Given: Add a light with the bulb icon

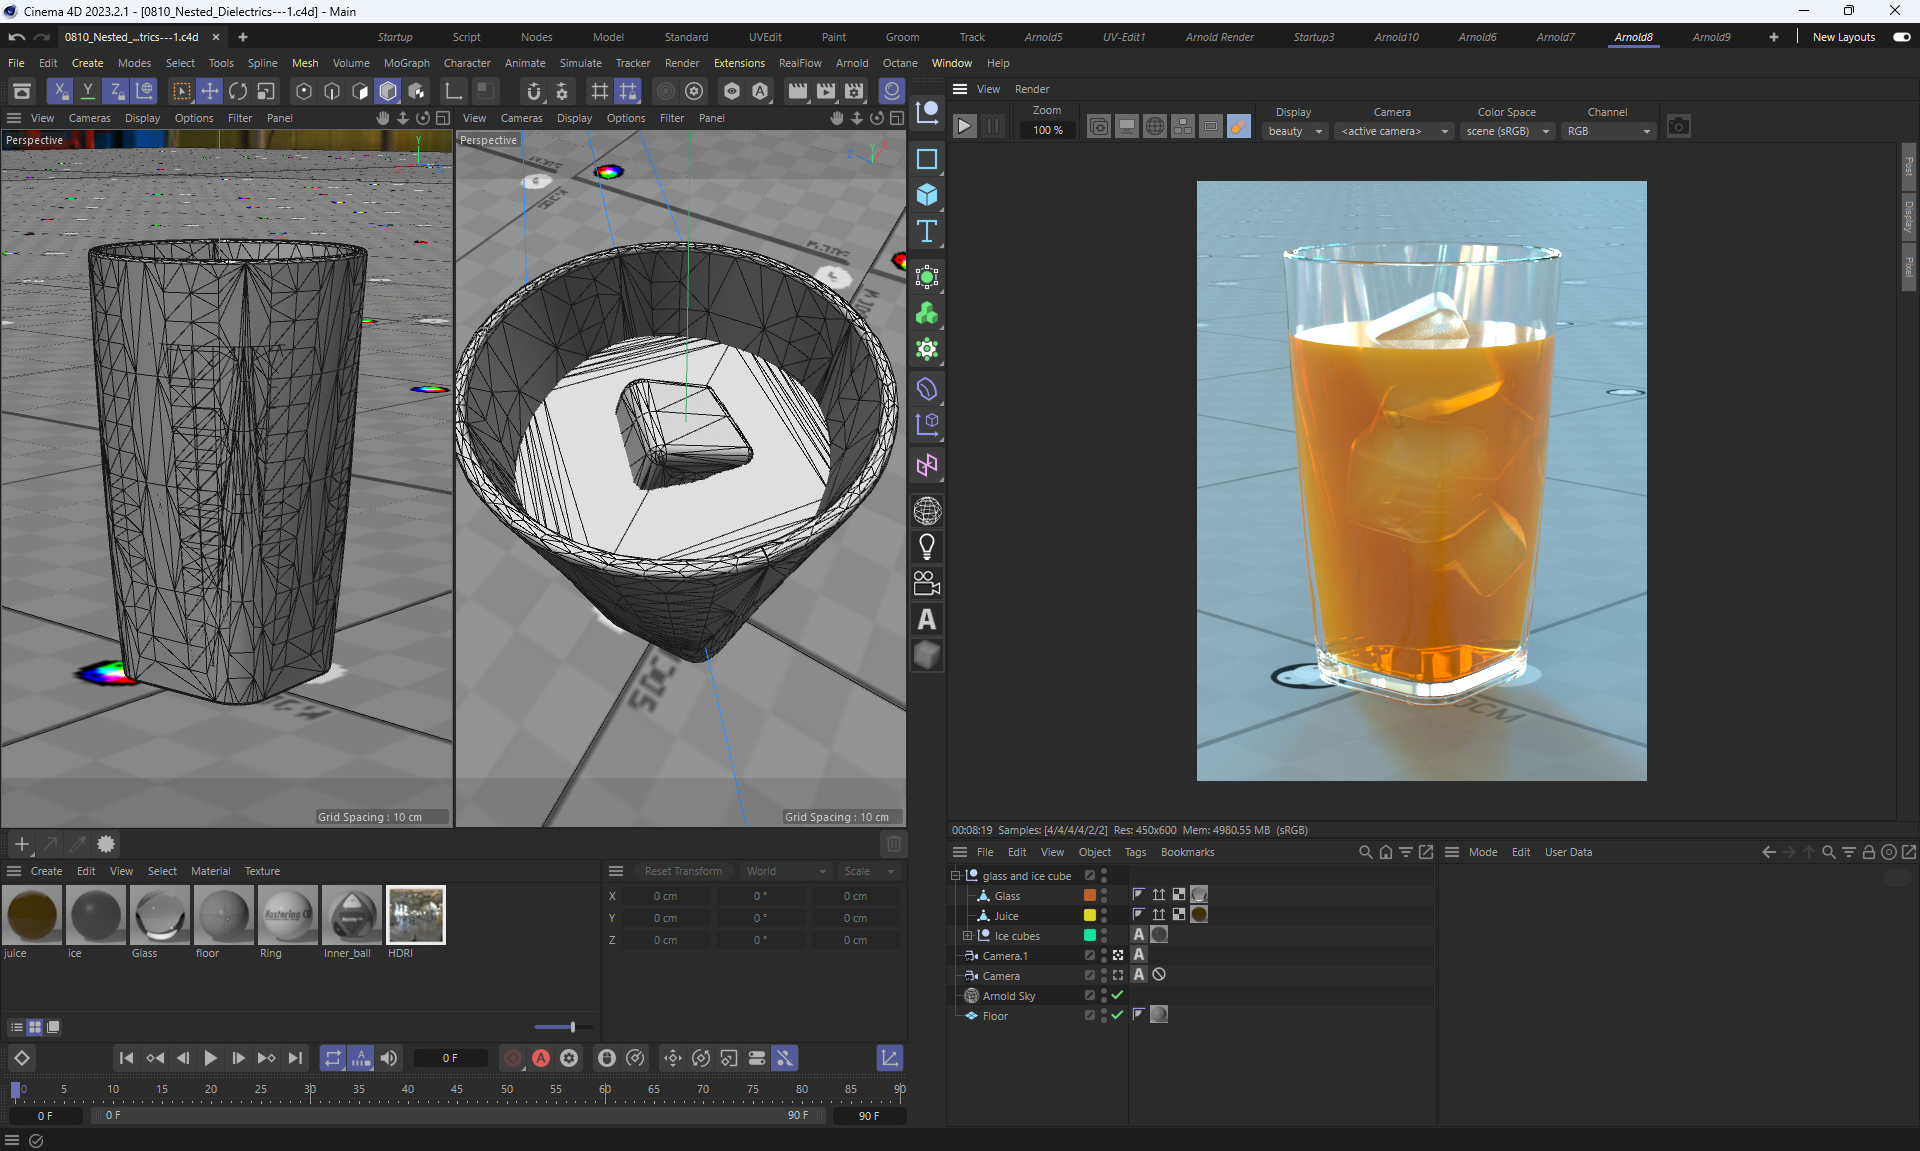Looking at the screenshot, I should tap(927, 547).
